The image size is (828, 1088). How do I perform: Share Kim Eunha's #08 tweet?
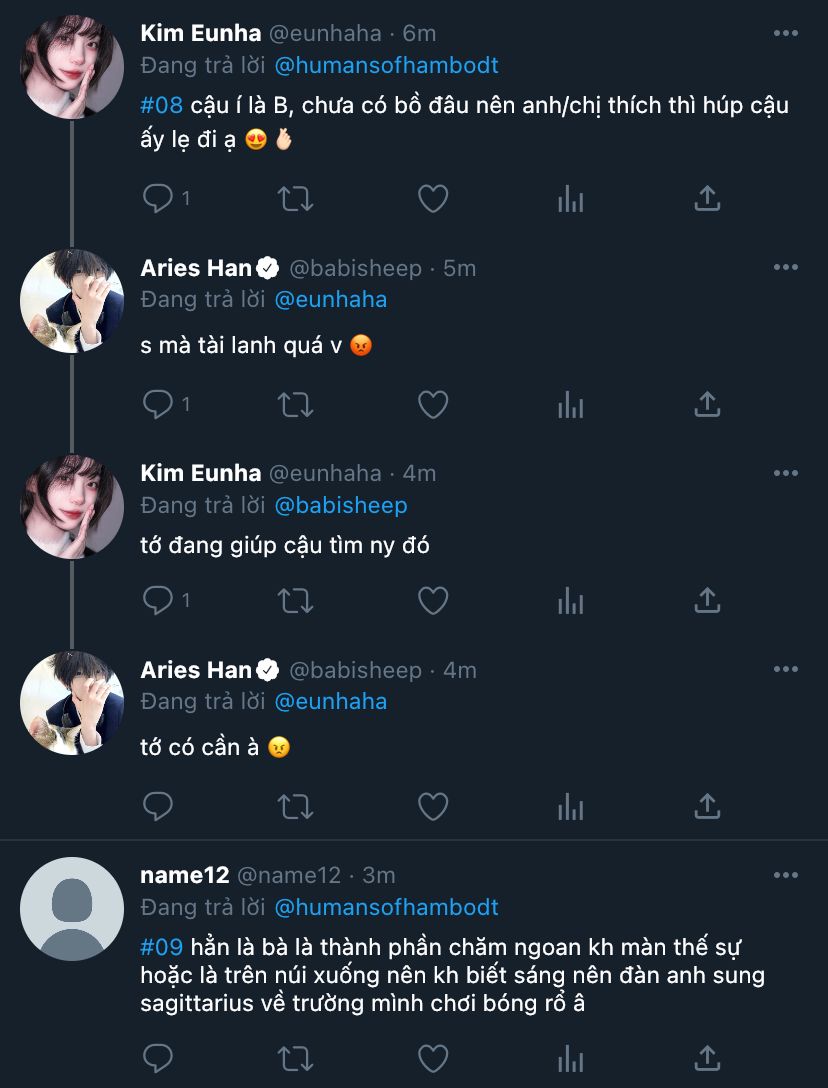[707, 199]
